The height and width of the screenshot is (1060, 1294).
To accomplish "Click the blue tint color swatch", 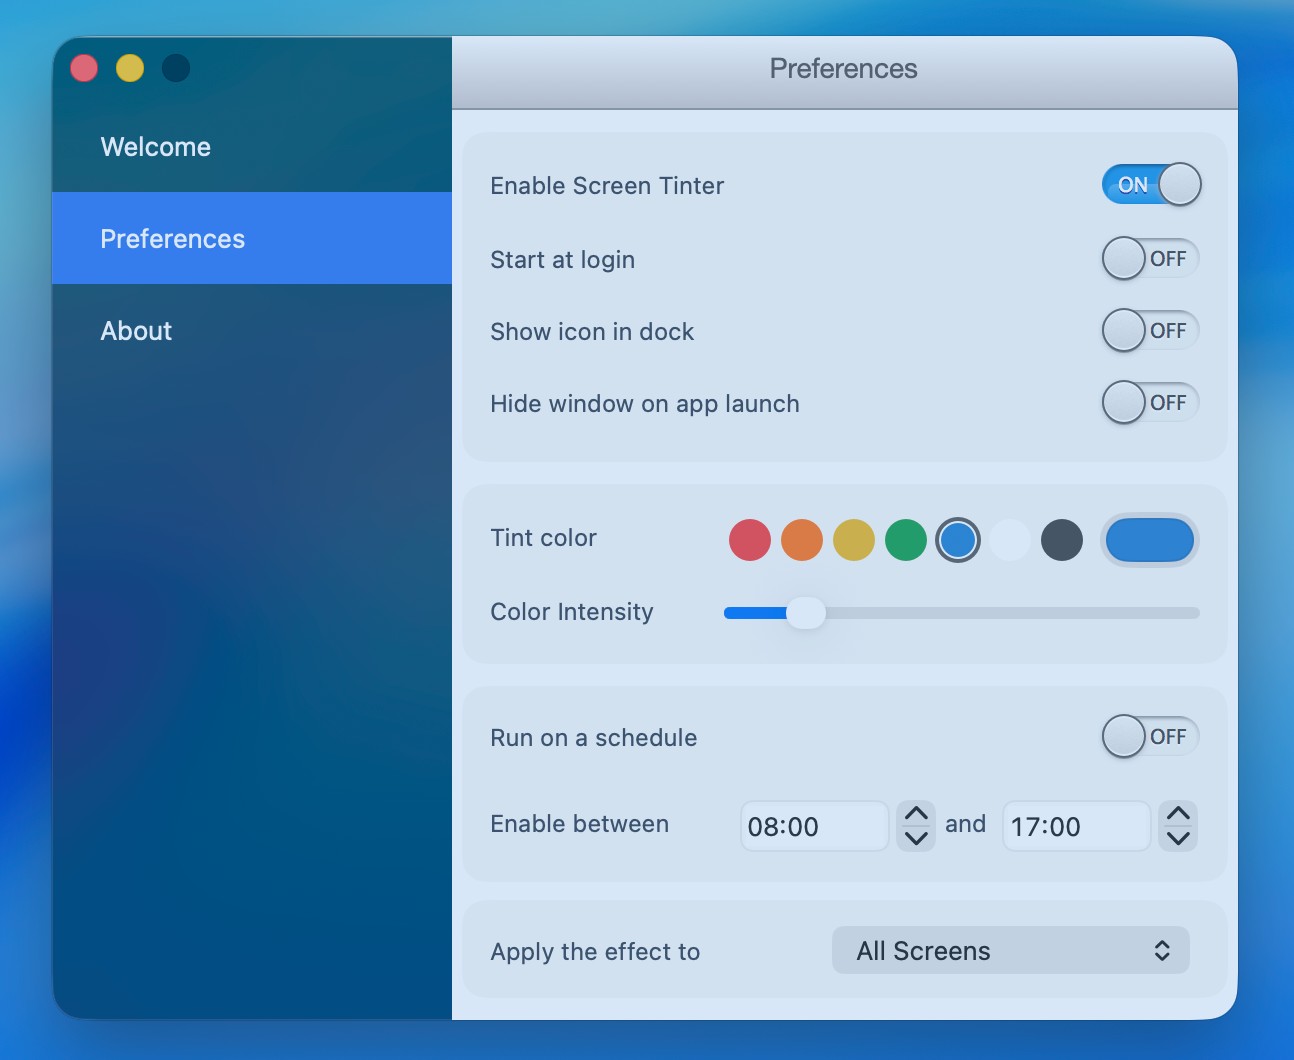I will [x=957, y=540].
